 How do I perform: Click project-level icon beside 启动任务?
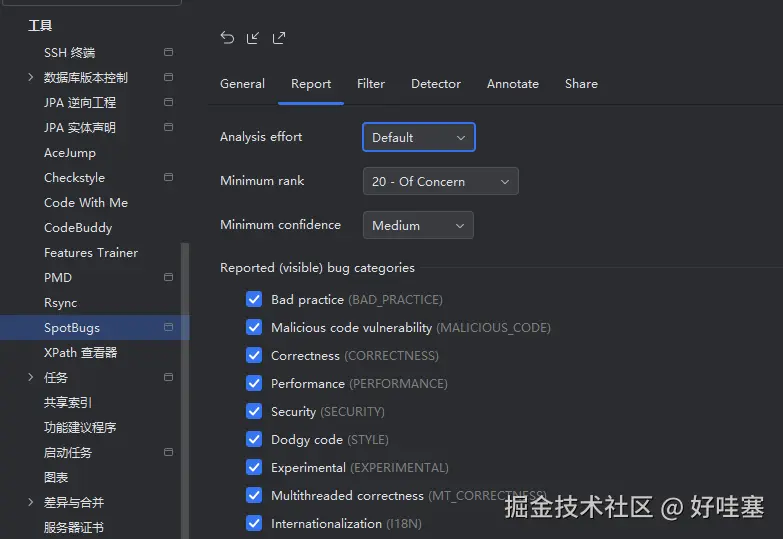(x=168, y=452)
